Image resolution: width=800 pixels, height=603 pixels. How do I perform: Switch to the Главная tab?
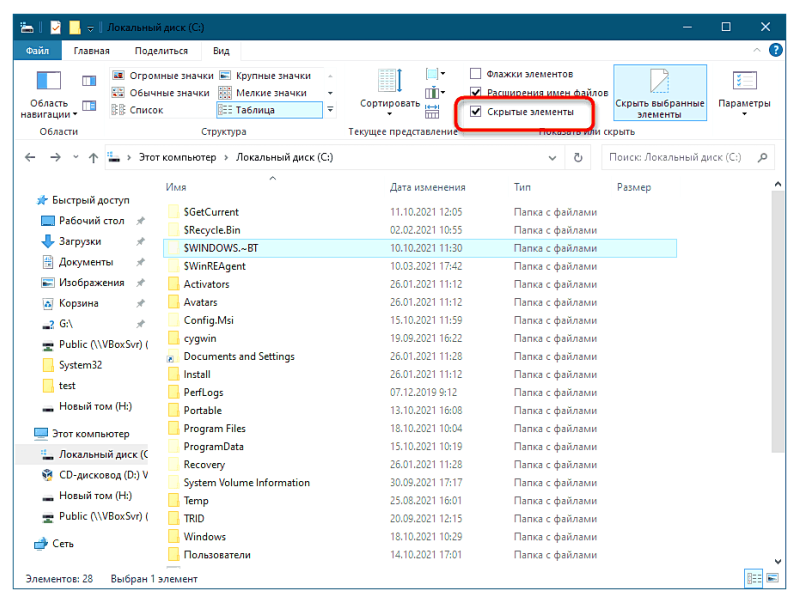tap(91, 51)
